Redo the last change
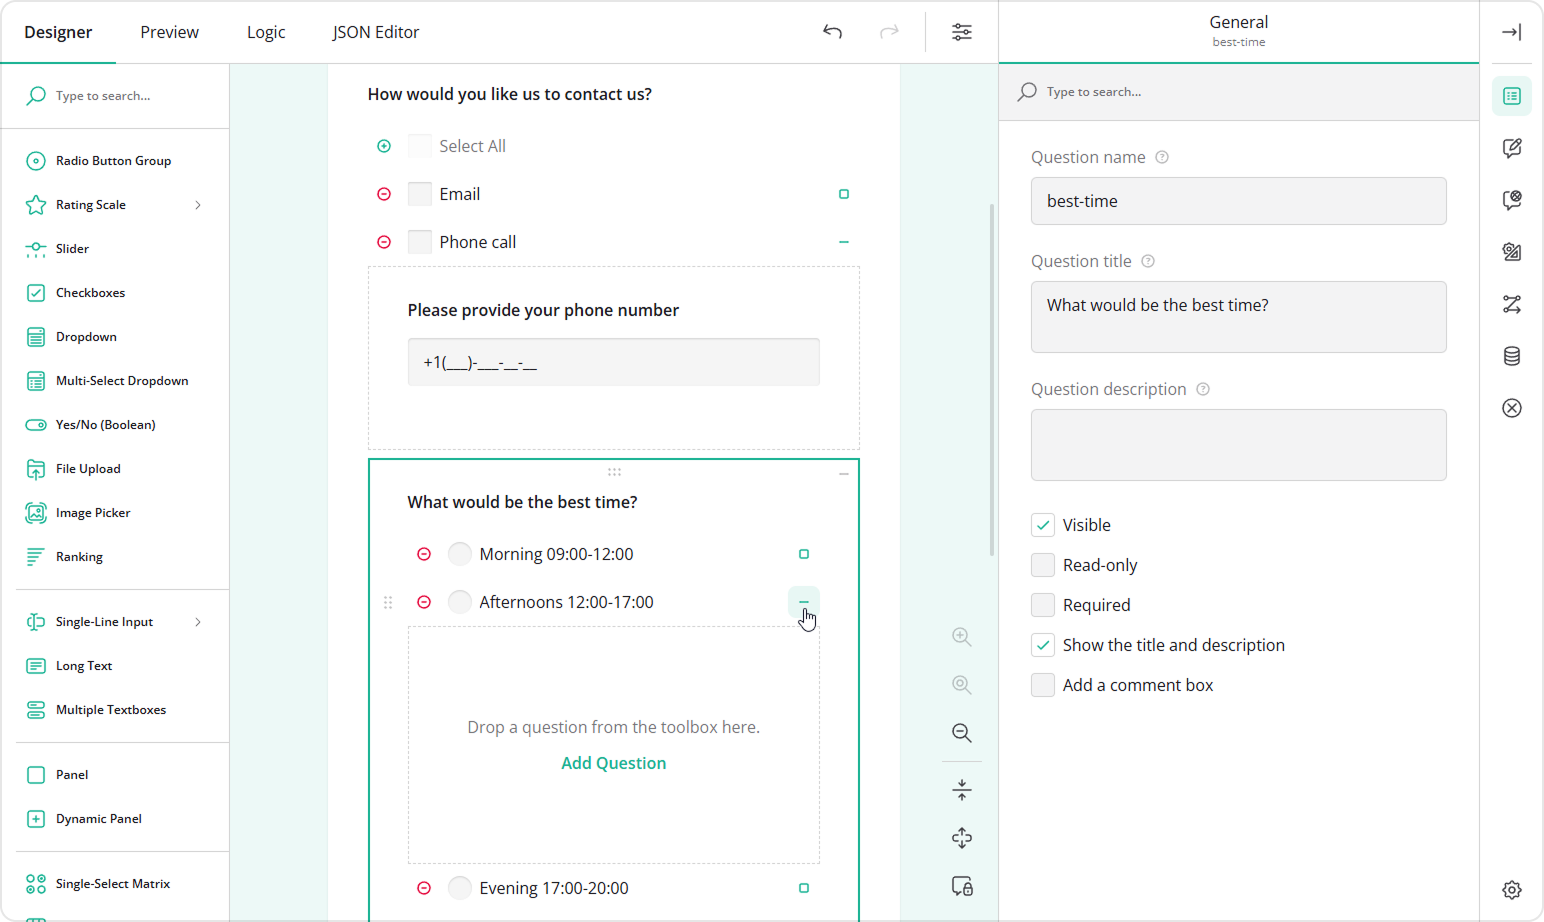The width and height of the screenshot is (1544, 922). coord(889,31)
